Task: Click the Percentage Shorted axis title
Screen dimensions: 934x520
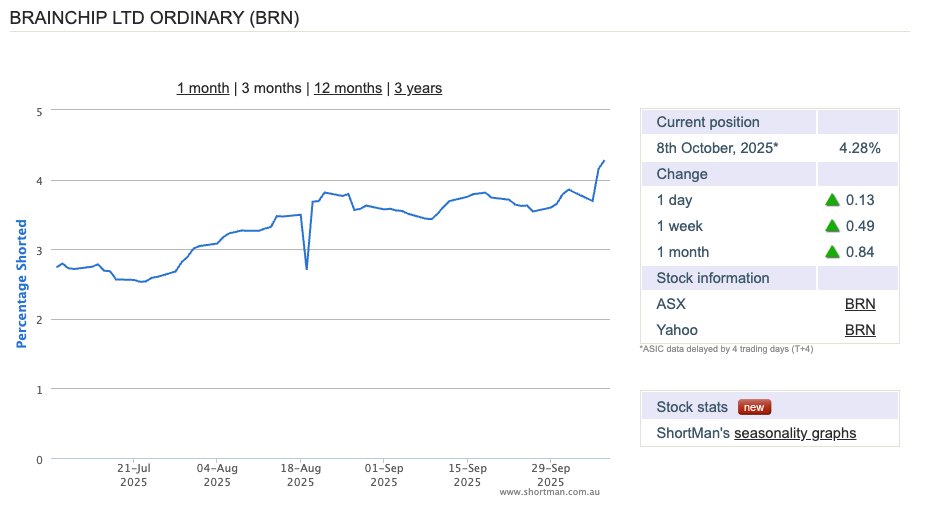Action: 21,285
